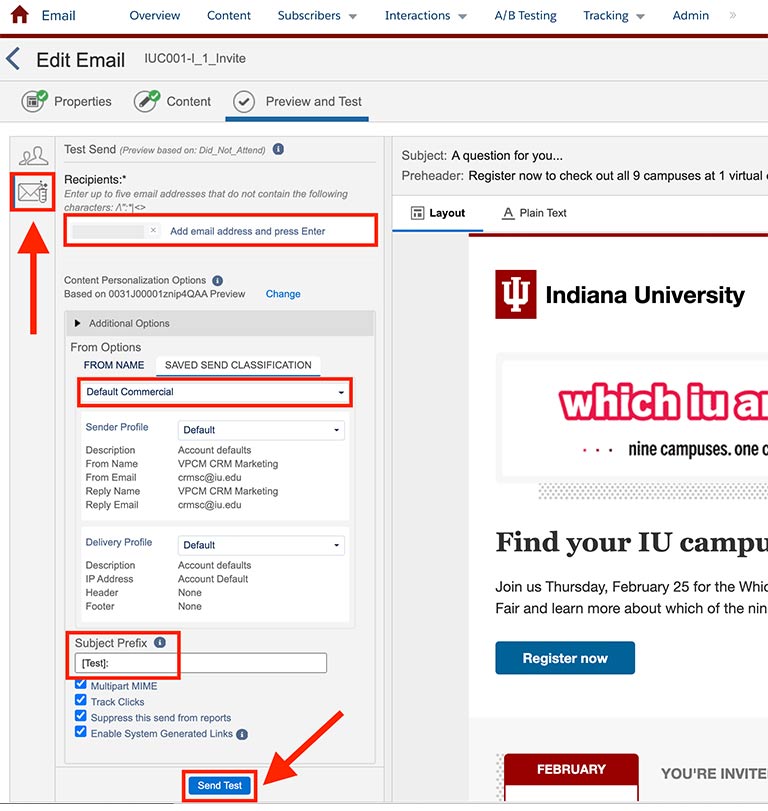Go to the Email home icon
The height and width of the screenshot is (811, 768).
tap(20, 14)
